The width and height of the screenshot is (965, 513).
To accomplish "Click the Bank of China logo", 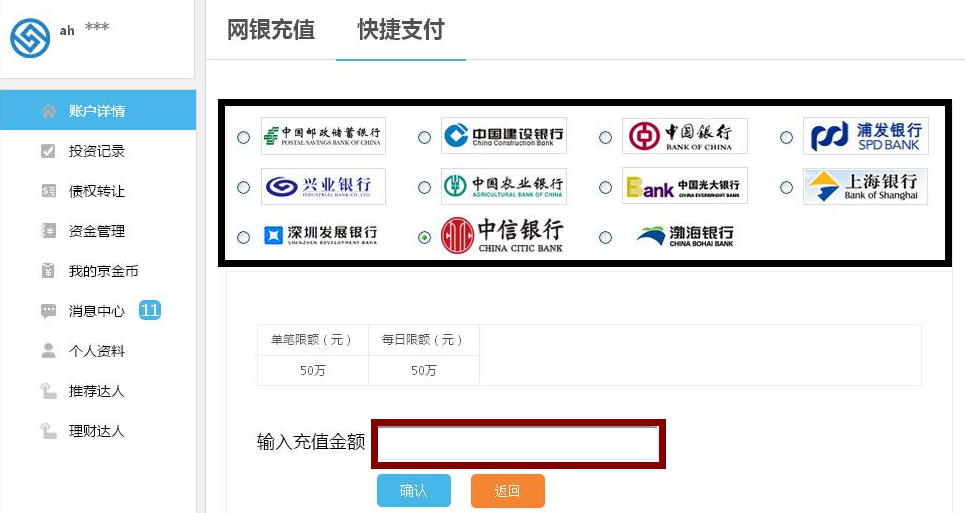I will pyautogui.click(x=685, y=136).
